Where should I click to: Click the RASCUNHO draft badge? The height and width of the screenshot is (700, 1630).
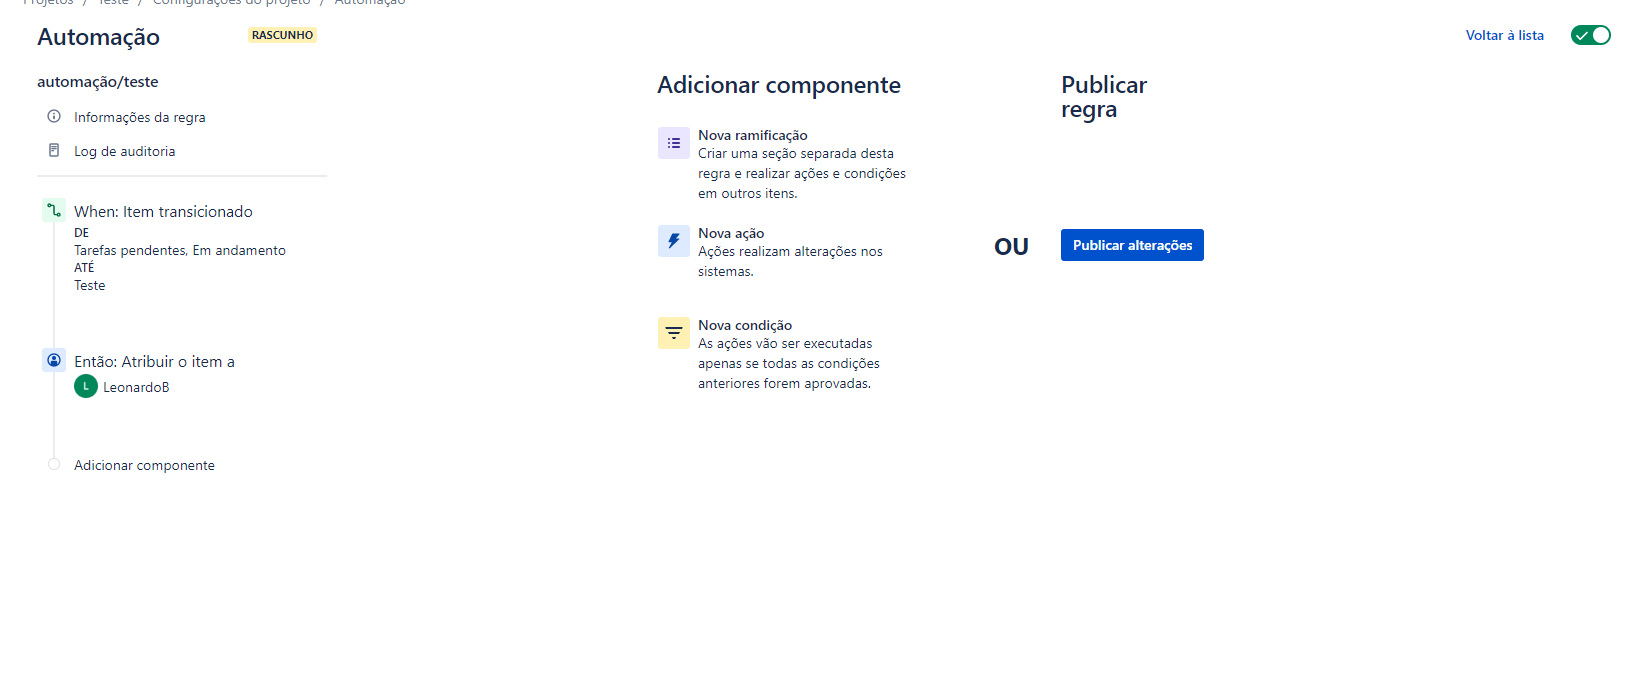click(x=283, y=35)
